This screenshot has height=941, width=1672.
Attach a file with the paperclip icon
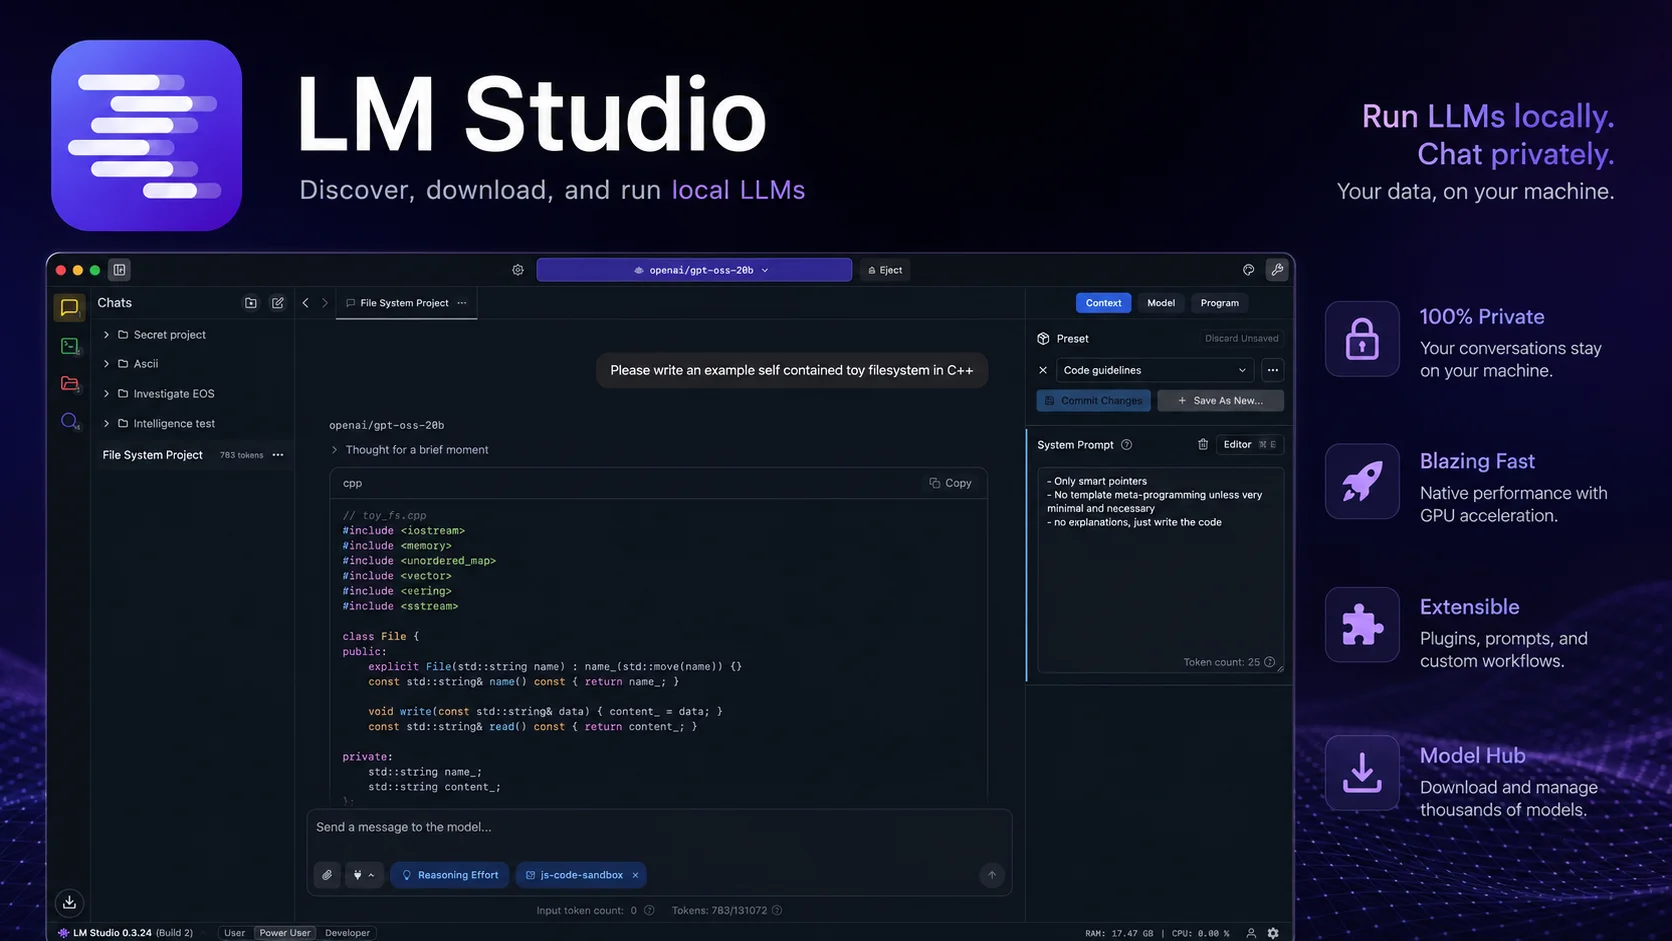coord(327,875)
